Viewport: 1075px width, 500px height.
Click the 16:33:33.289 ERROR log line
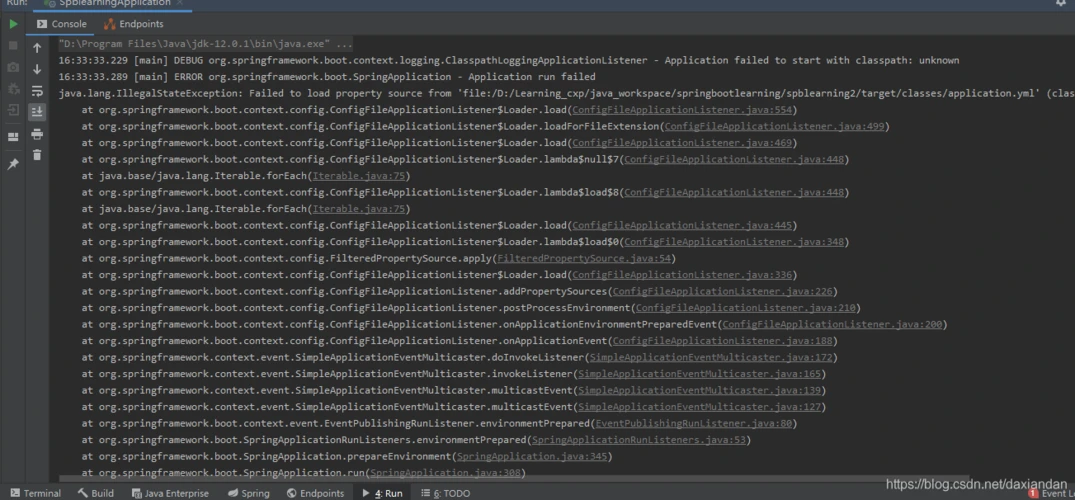point(327,77)
